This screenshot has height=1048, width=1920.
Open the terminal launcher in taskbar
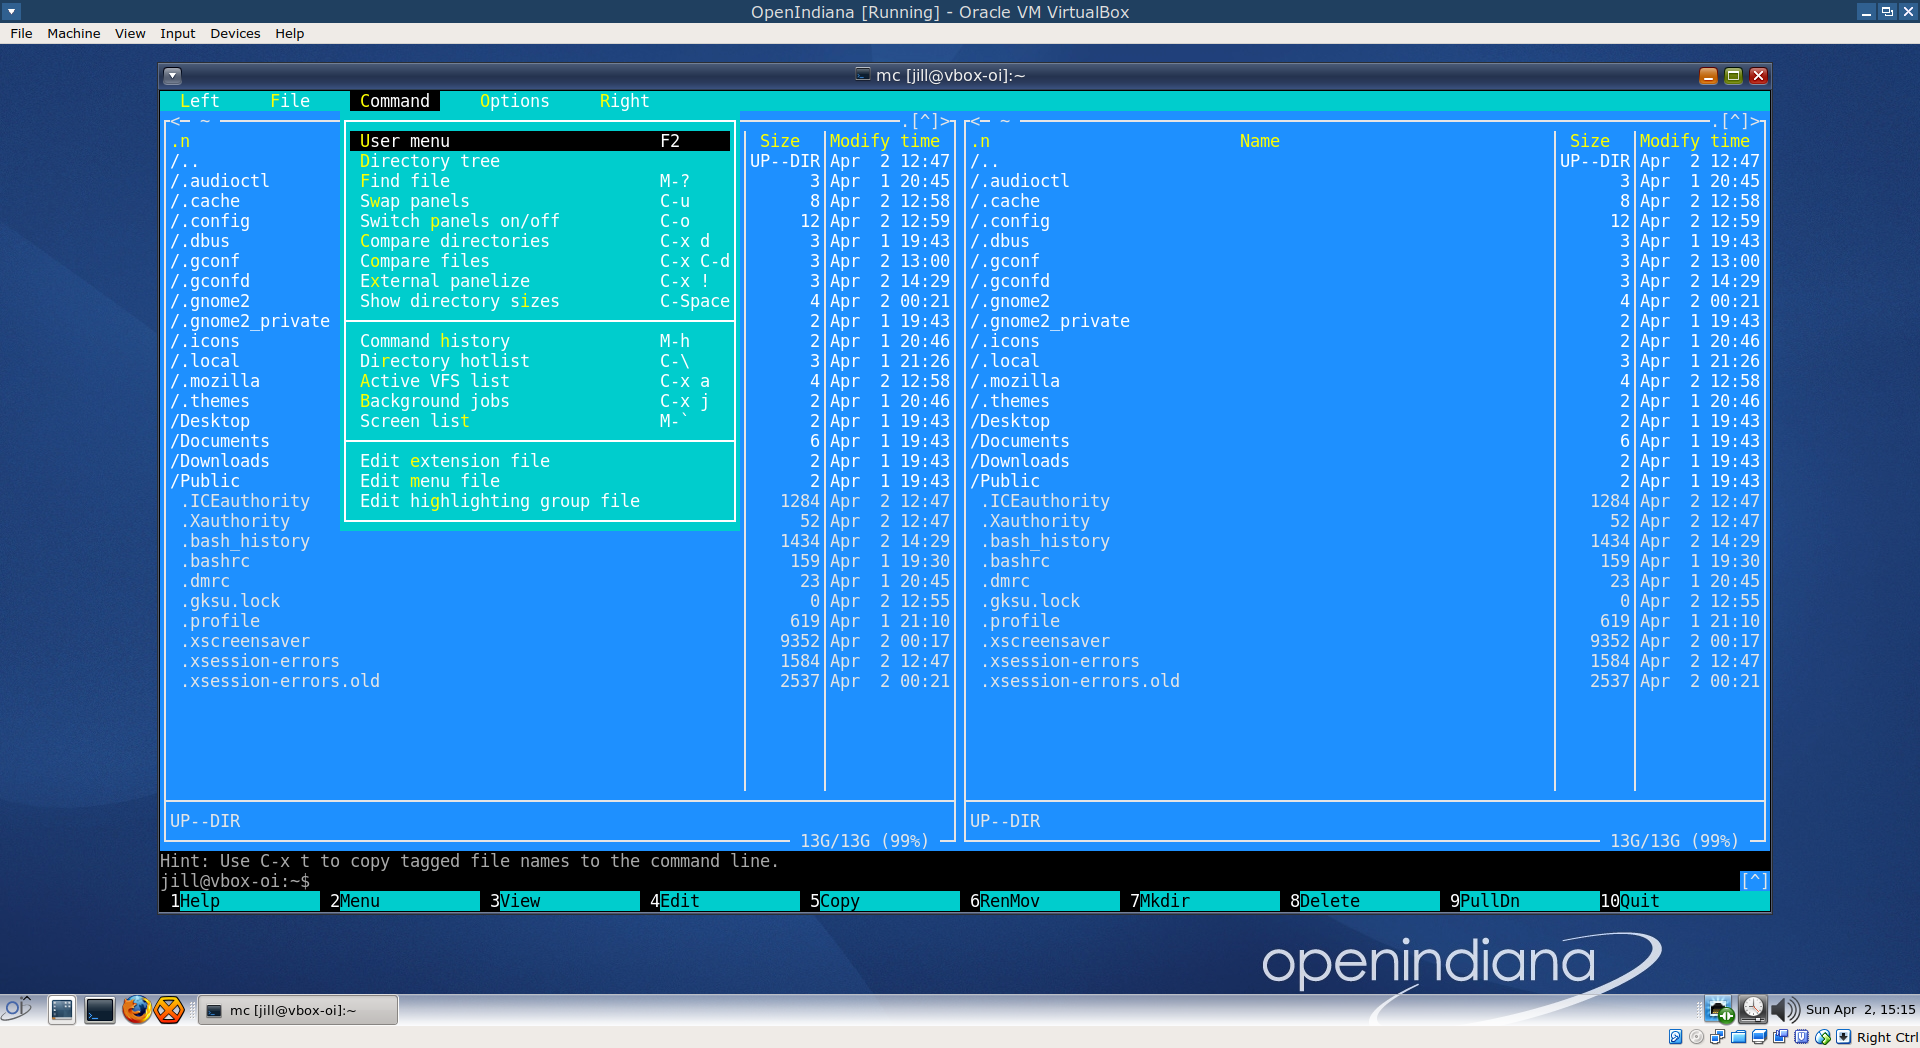pos(99,1010)
